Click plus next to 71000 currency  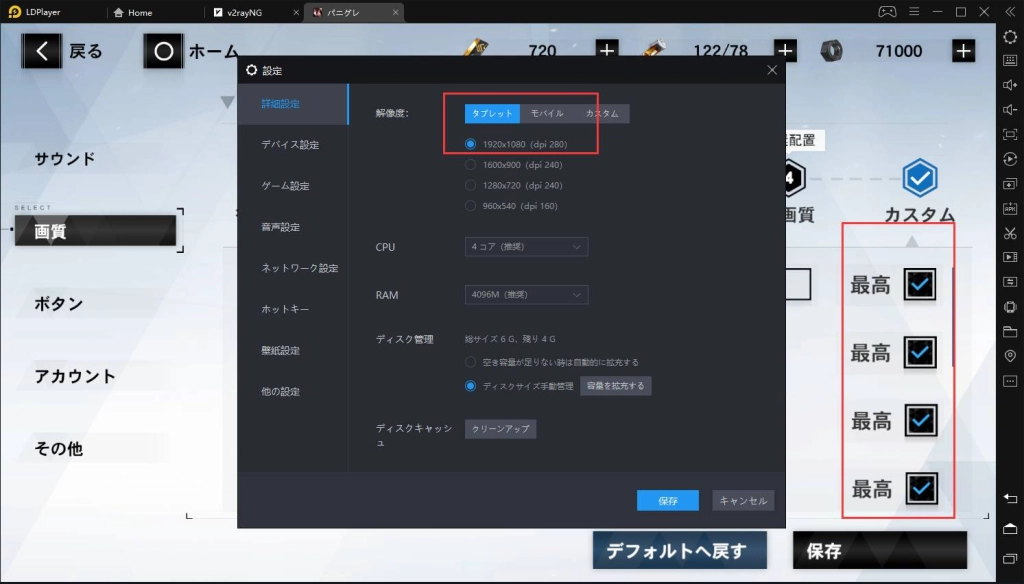pos(963,51)
